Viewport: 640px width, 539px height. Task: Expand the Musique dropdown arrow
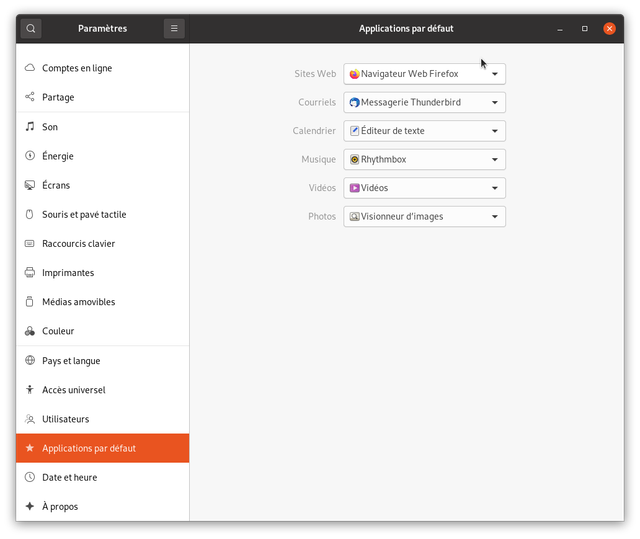point(495,160)
